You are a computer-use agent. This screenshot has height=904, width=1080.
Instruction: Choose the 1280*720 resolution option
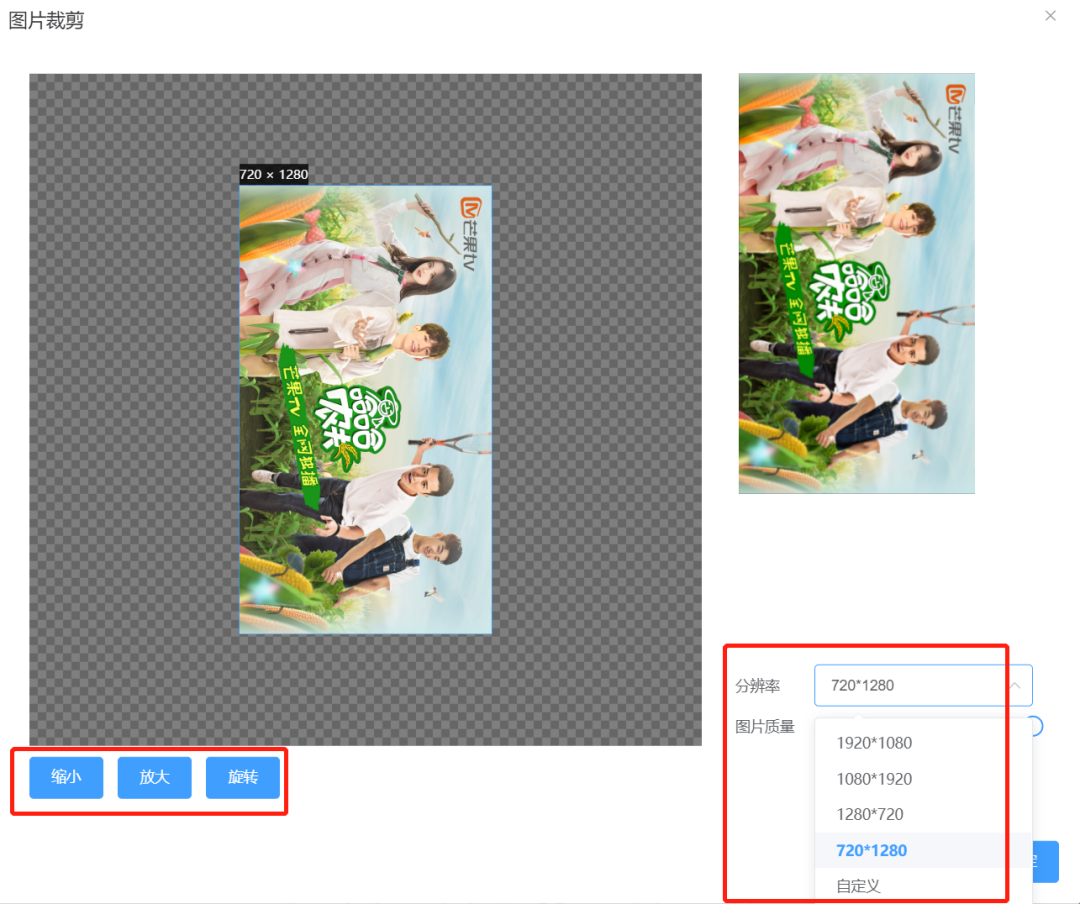(x=923, y=814)
